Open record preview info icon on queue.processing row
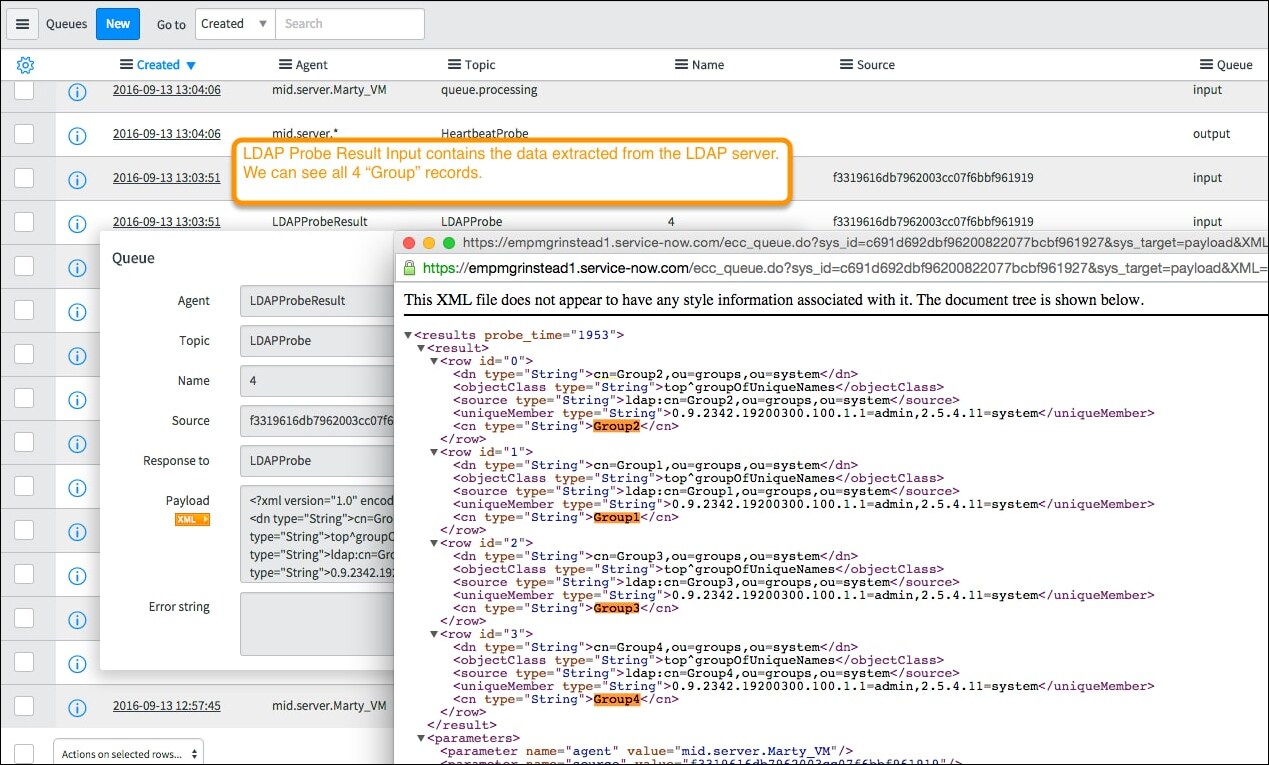Screen dimensions: 1269x765 [78, 90]
